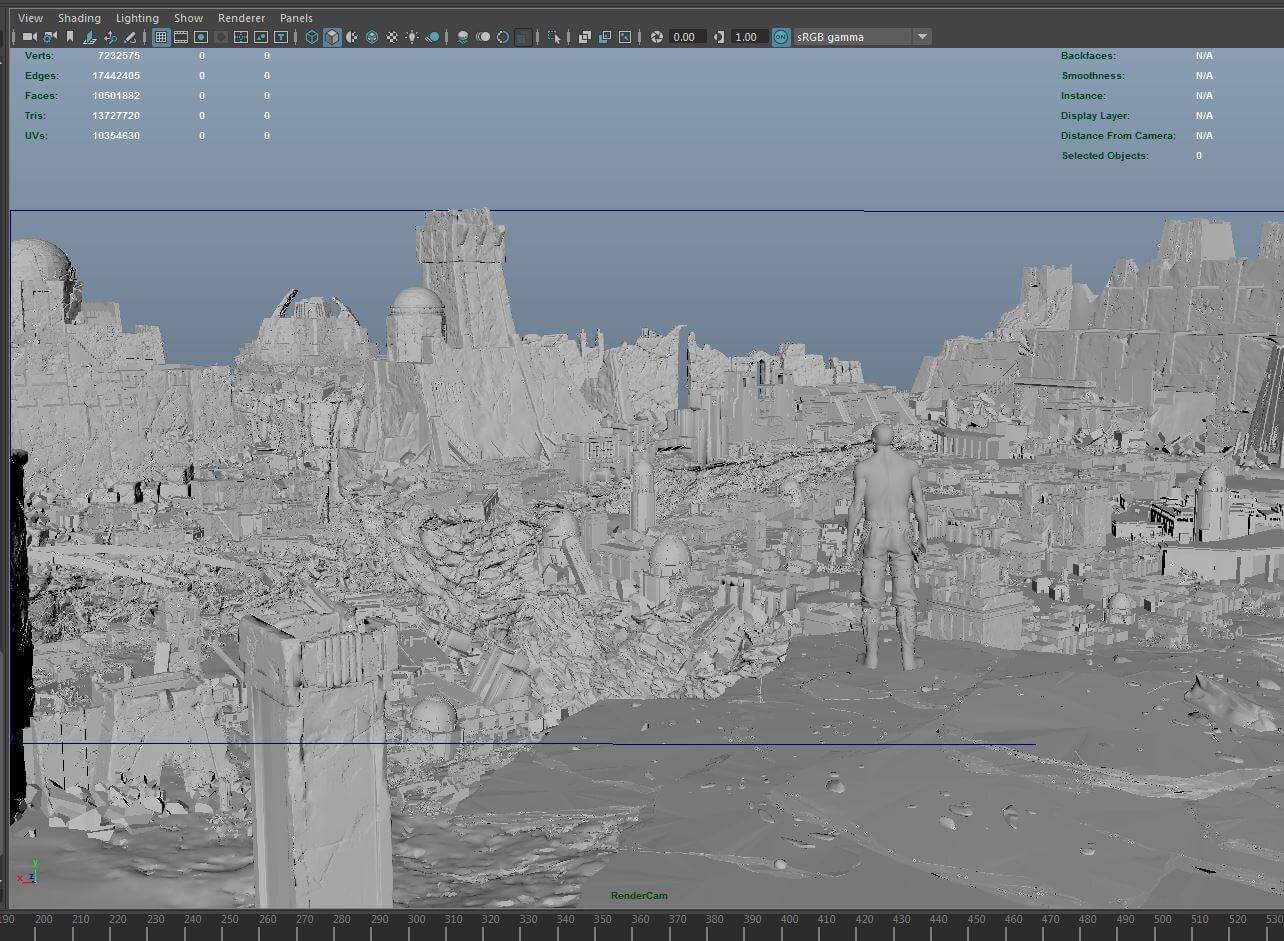The height and width of the screenshot is (941, 1284).
Task: Open the Lighting menu
Action: 137,18
